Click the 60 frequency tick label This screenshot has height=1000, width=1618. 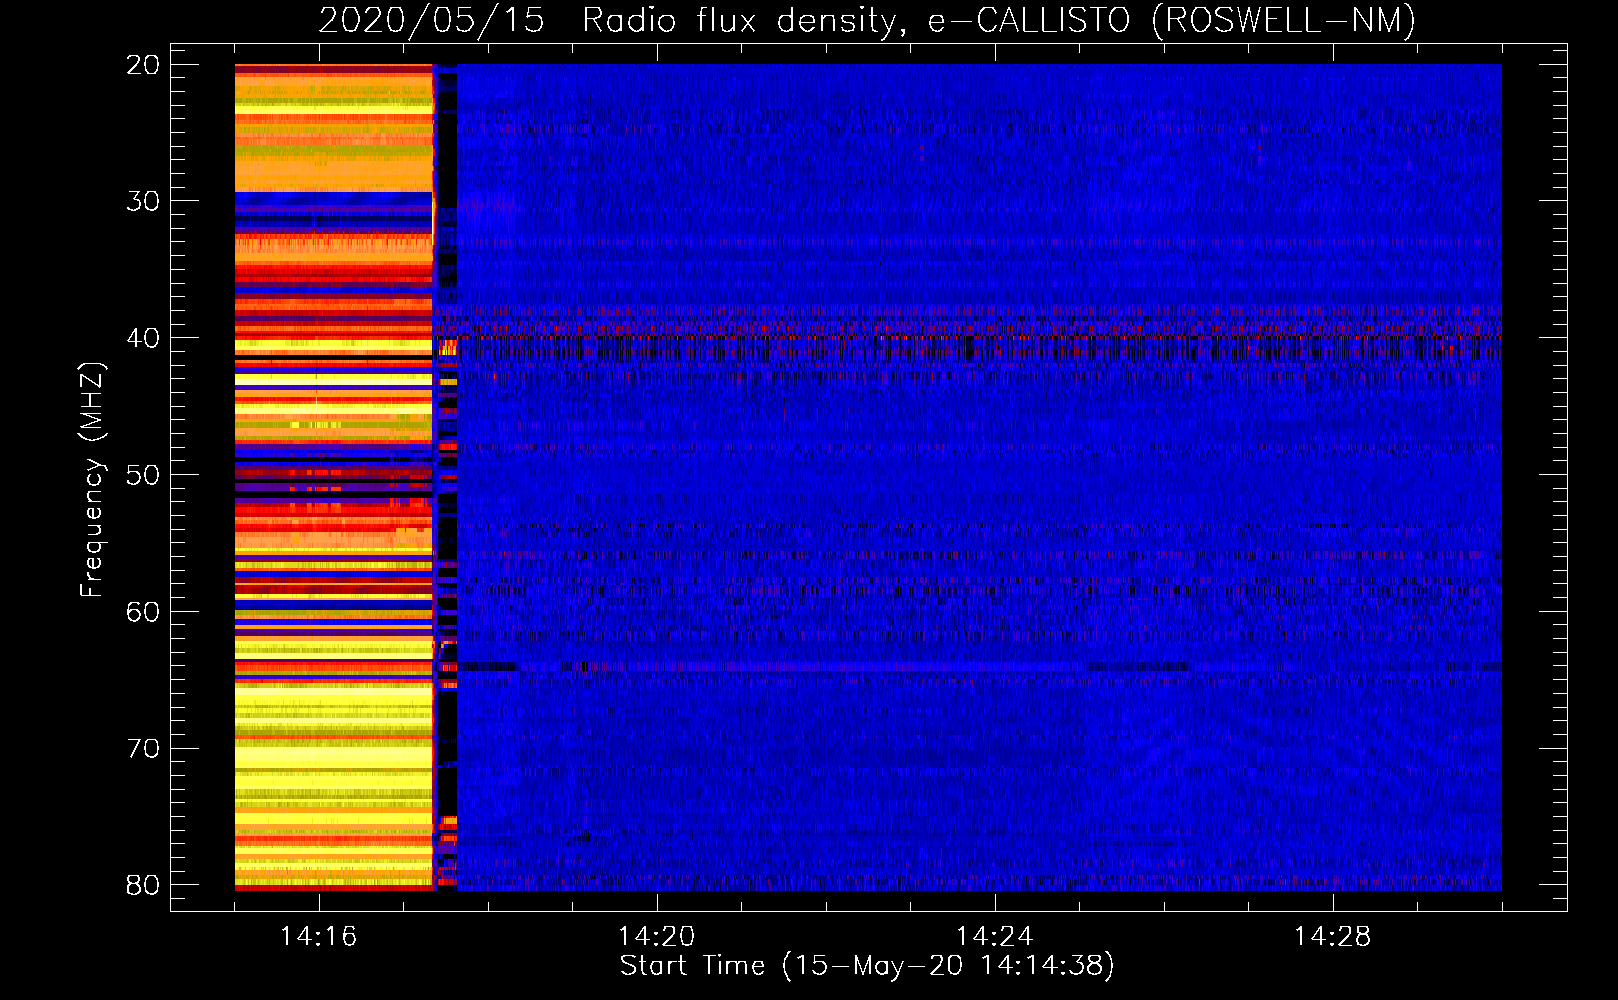point(143,612)
